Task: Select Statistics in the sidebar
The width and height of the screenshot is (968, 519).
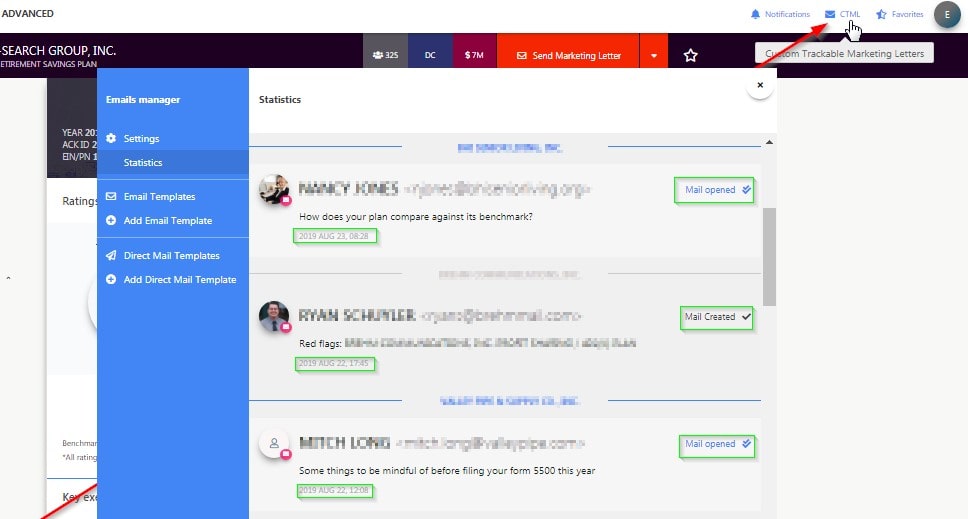Action: (x=143, y=162)
